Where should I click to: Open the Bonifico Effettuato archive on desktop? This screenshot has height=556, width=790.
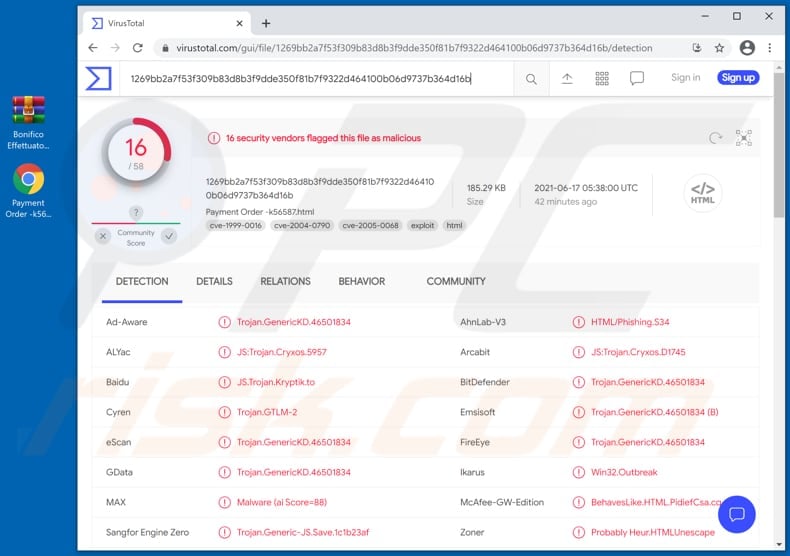pos(28,122)
